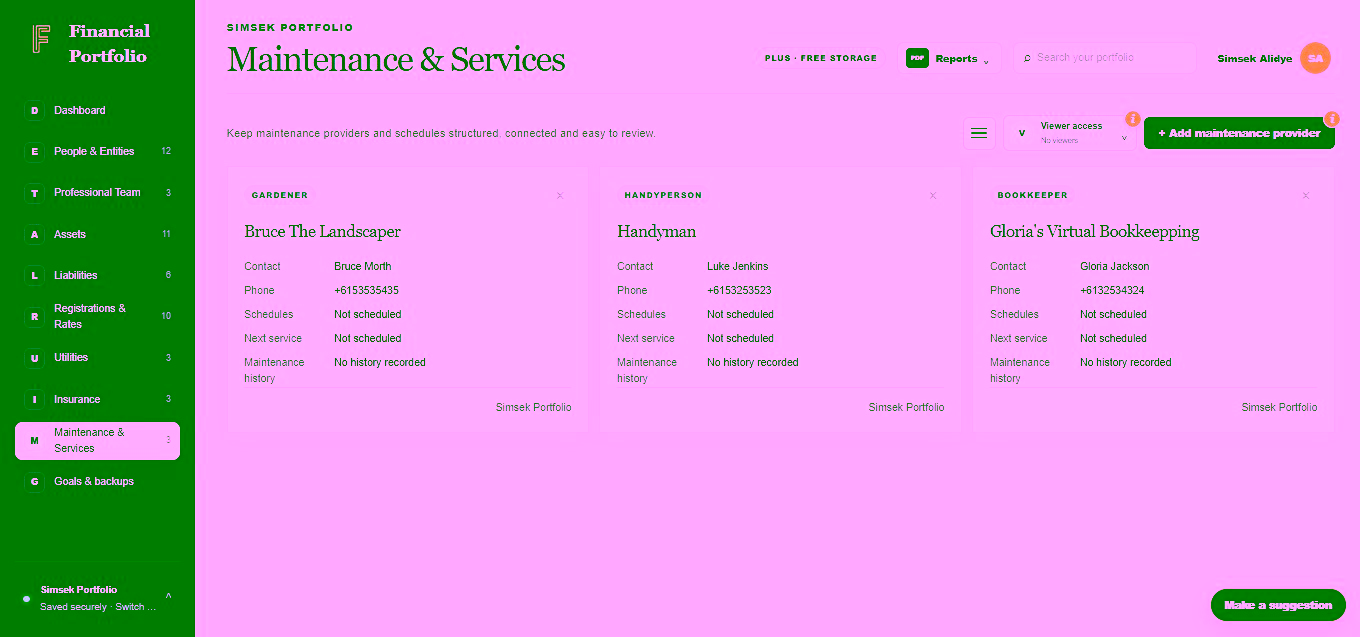Select Maintenance & Services menu item
Image resolution: width=1360 pixels, height=637 pixels.
point(97,441)
